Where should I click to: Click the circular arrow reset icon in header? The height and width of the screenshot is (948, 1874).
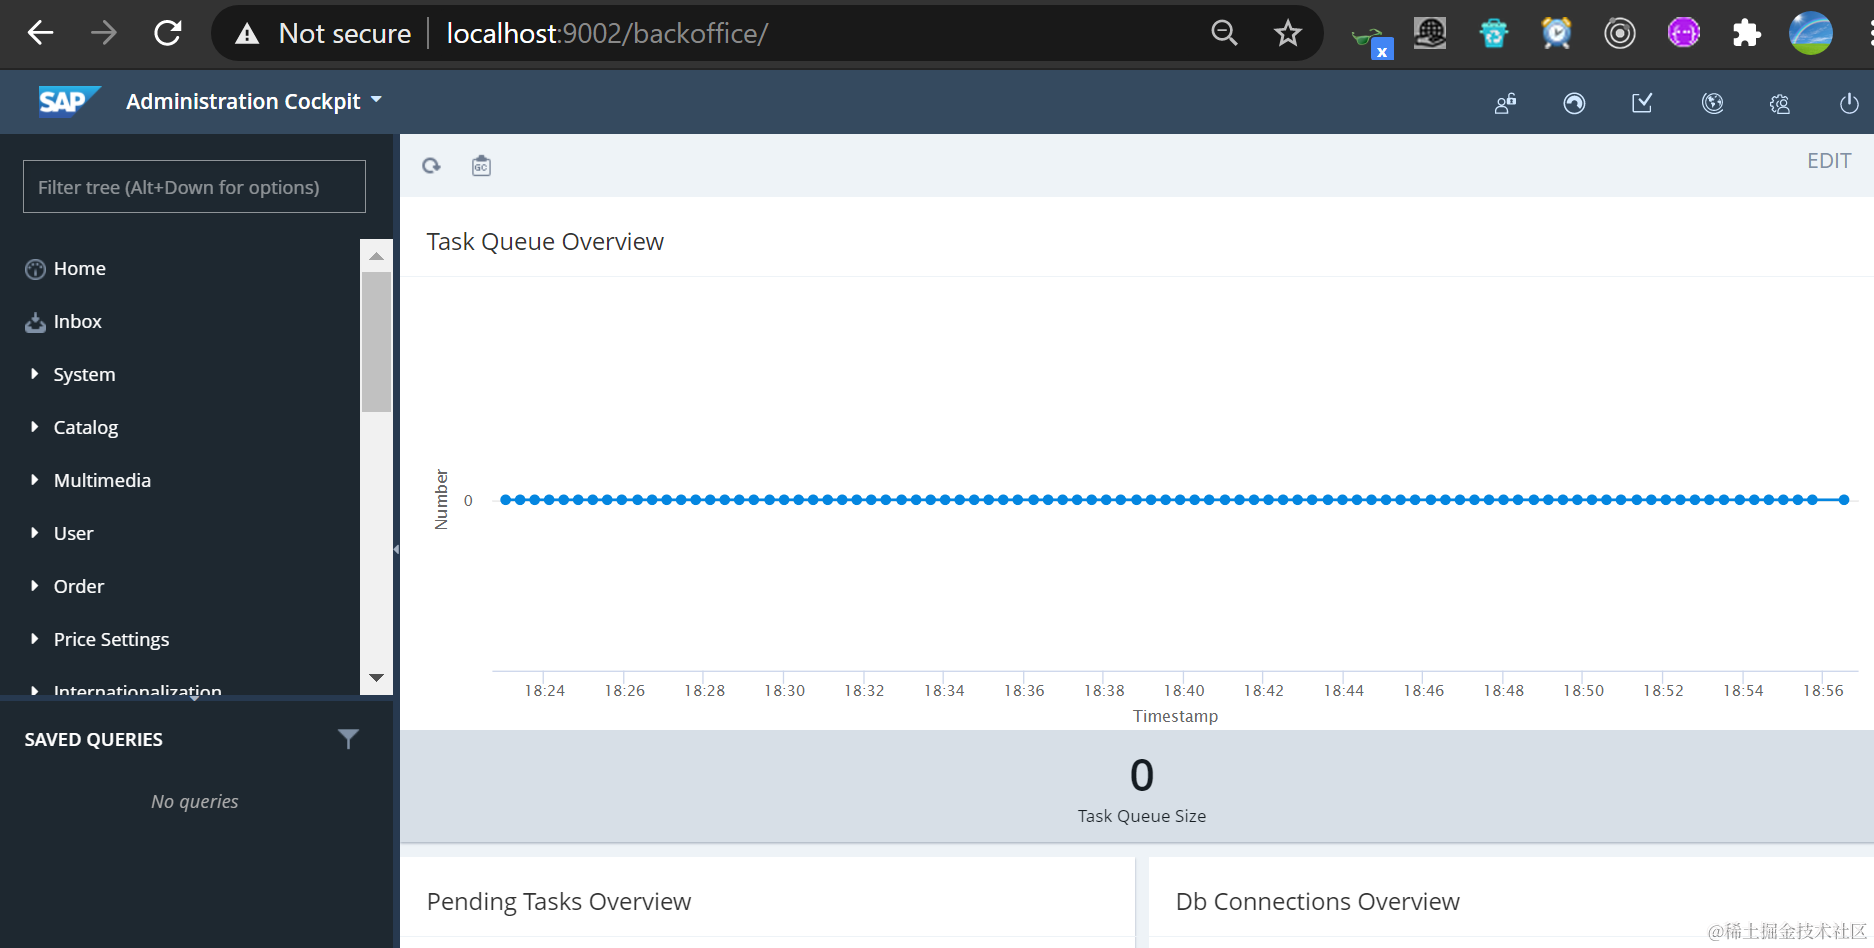click(1574, 103)
